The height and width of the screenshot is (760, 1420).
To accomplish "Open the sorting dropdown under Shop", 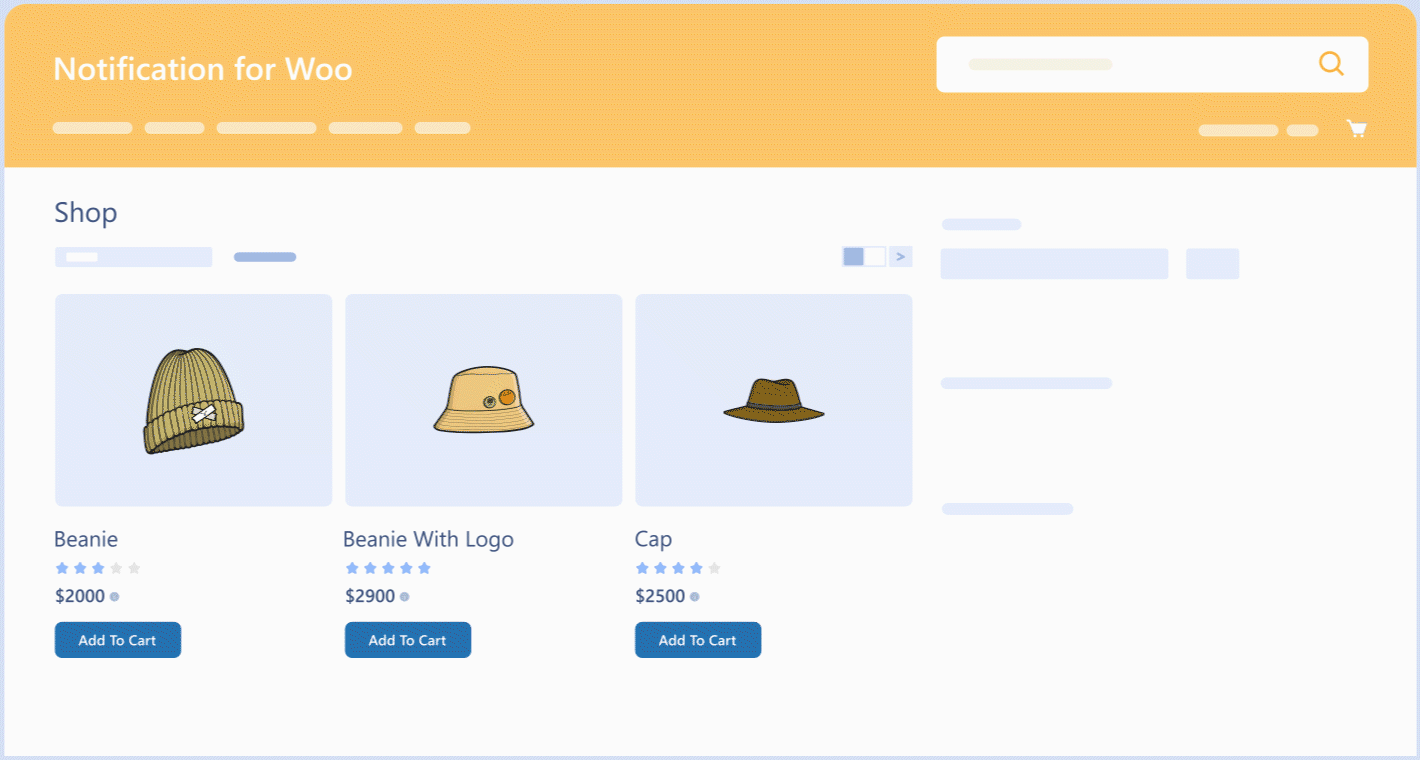I will 133,257.
